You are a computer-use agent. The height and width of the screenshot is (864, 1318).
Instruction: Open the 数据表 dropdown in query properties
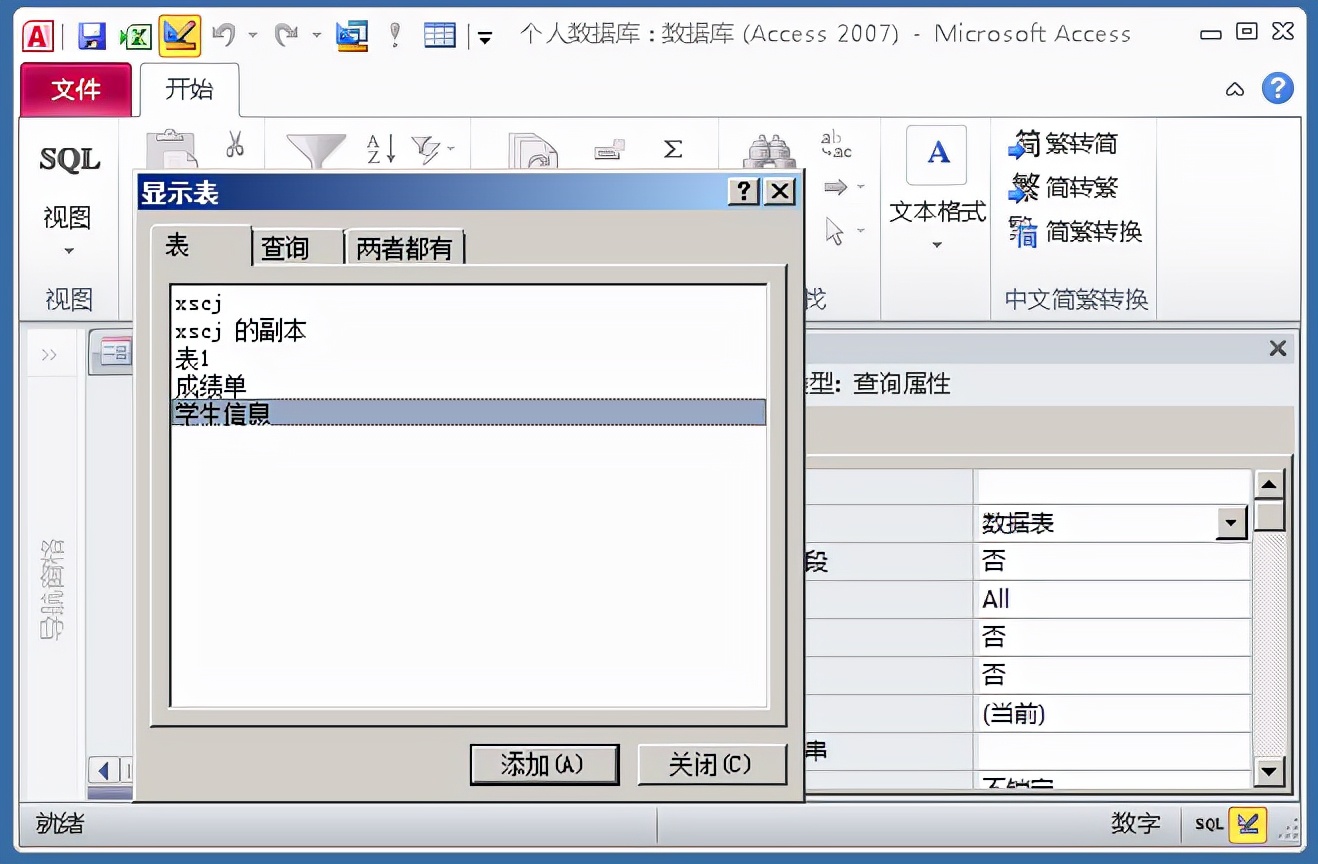[1232, 522]
